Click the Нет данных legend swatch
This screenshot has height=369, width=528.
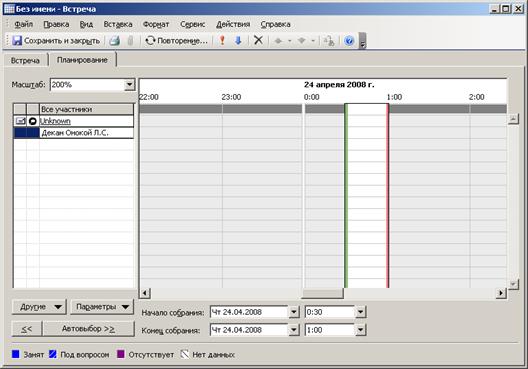tap(185, 354)
